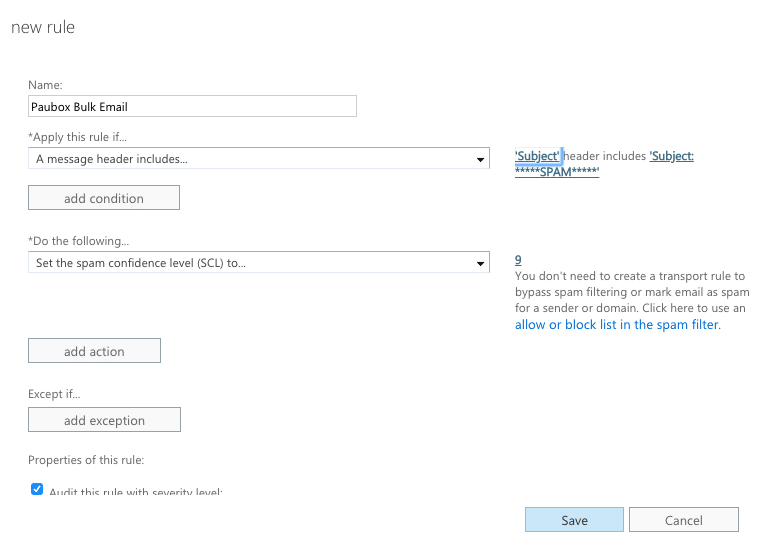Expand the condition dropdown arrow
The height and width of the screenshot is (552, 759).
coord(481,158)
